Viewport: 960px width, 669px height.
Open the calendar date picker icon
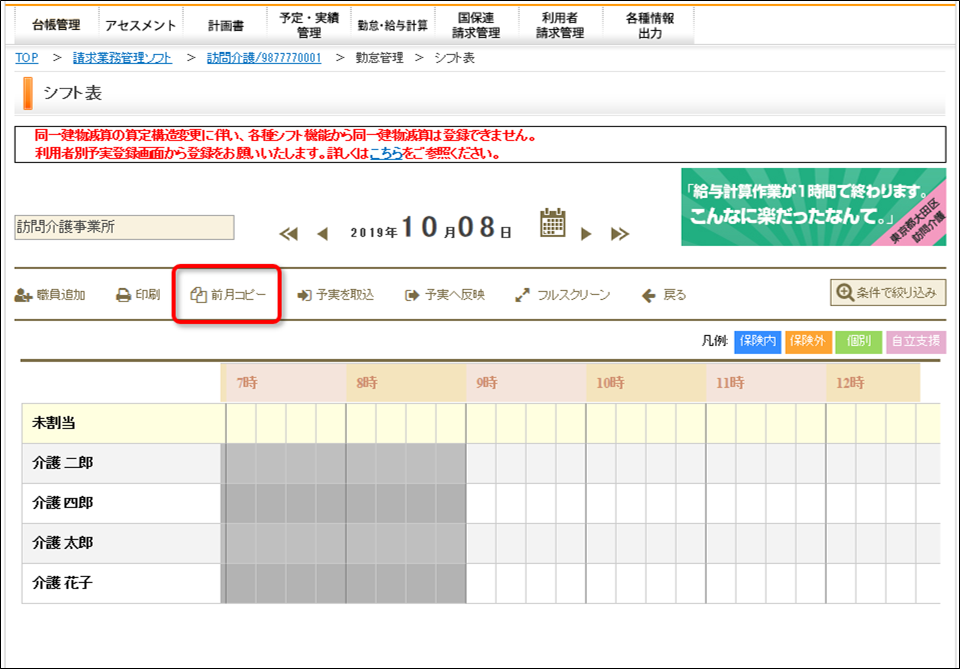(552, 223)
